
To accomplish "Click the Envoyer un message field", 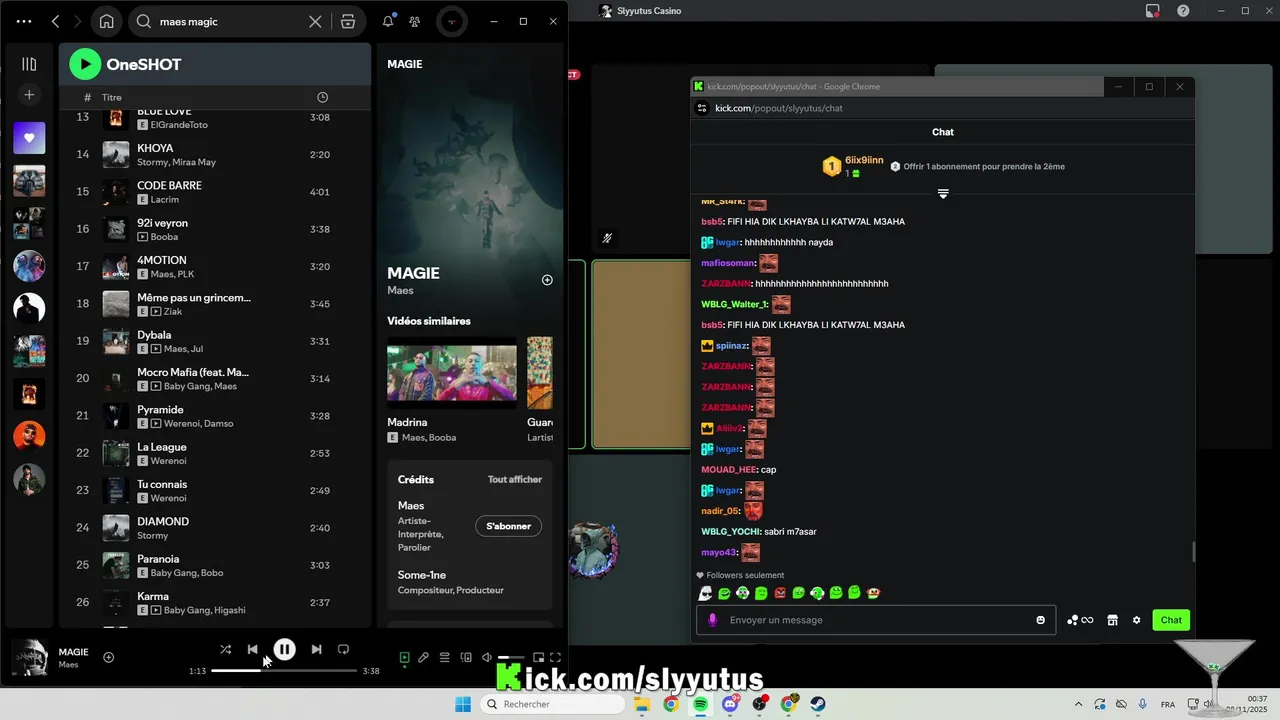I will point(875,620).
